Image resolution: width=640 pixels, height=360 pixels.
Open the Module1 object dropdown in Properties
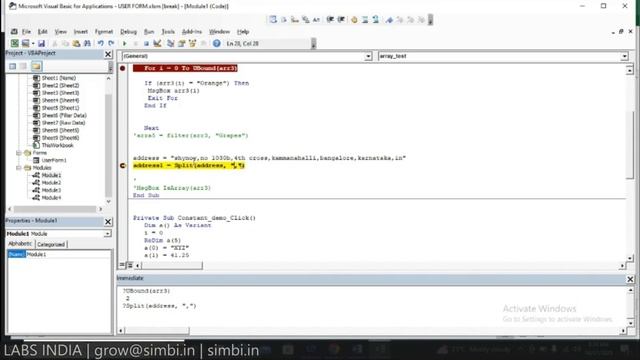107,233
